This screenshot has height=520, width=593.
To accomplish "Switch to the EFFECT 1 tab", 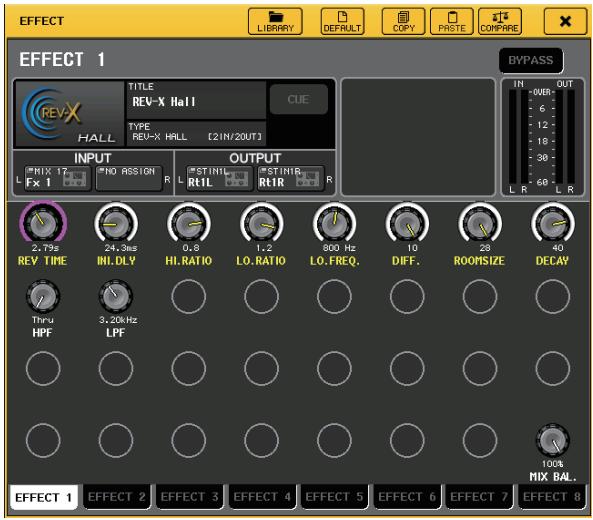I will (x=43, y=497).
